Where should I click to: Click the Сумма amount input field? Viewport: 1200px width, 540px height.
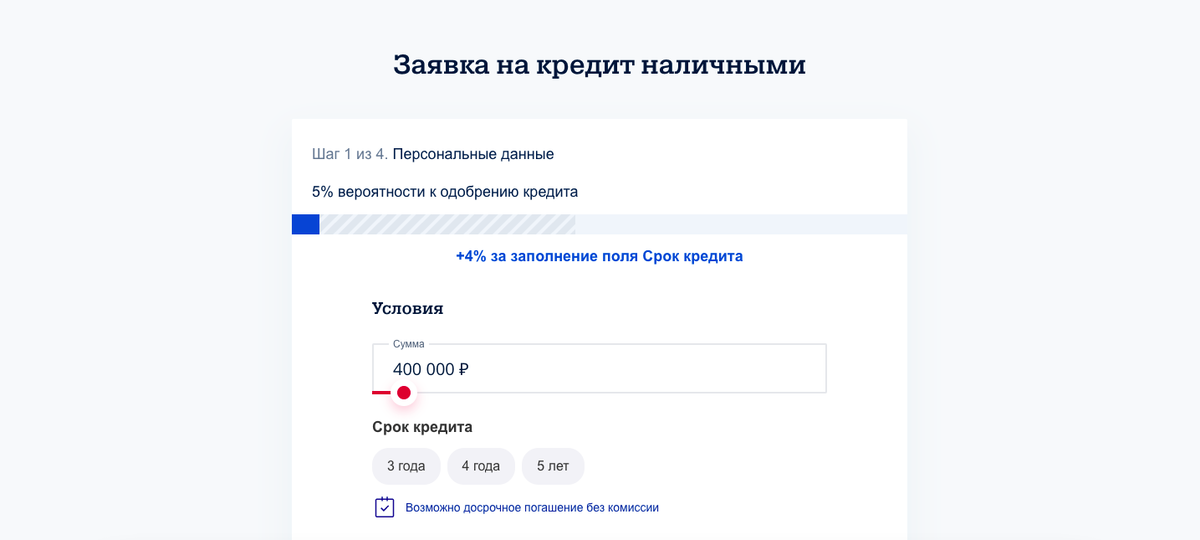[599, 368]
